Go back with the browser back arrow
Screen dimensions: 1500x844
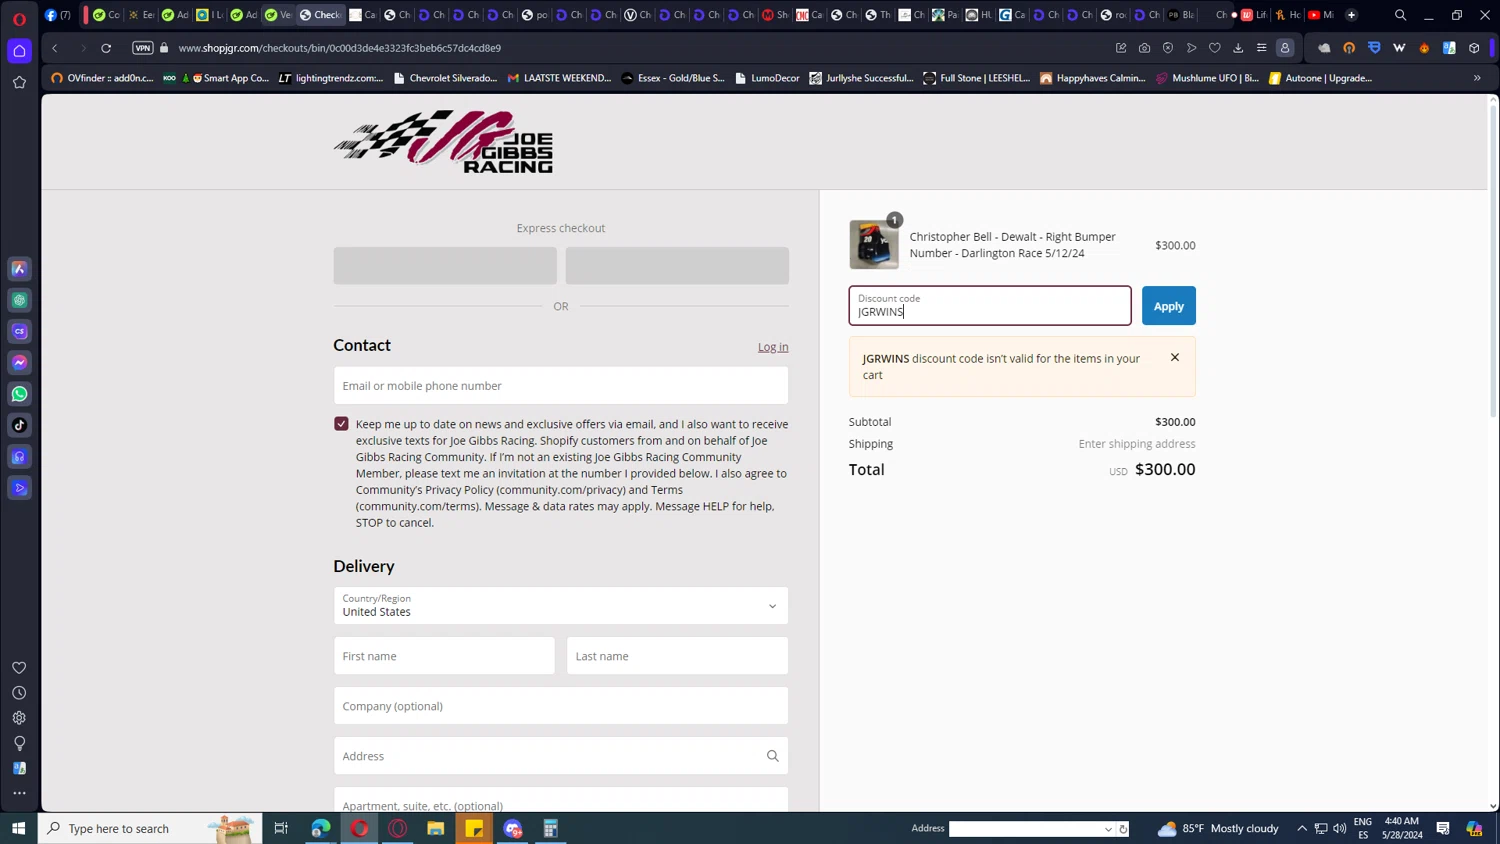pos(55,48)
